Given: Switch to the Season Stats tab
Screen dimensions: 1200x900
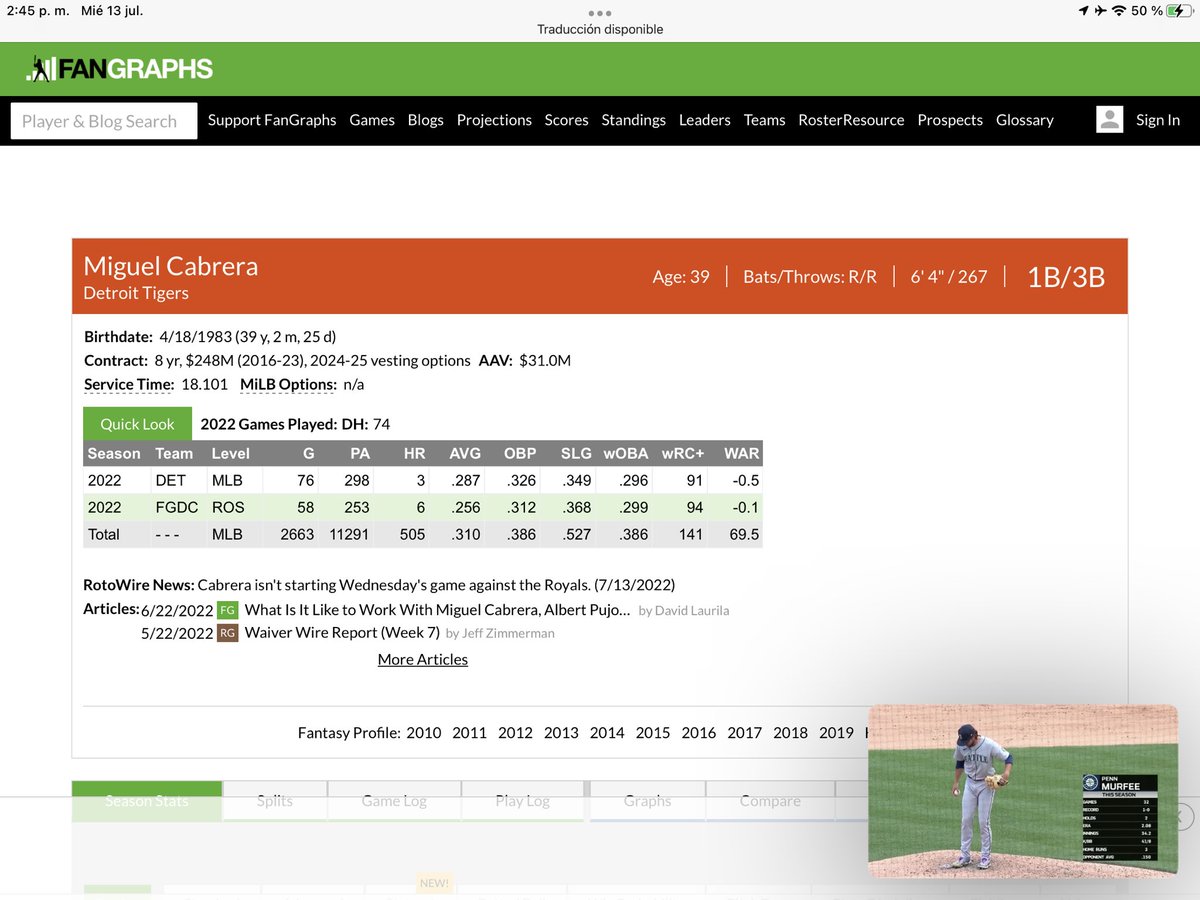Looking at the screenshot, I should [147, 801].
